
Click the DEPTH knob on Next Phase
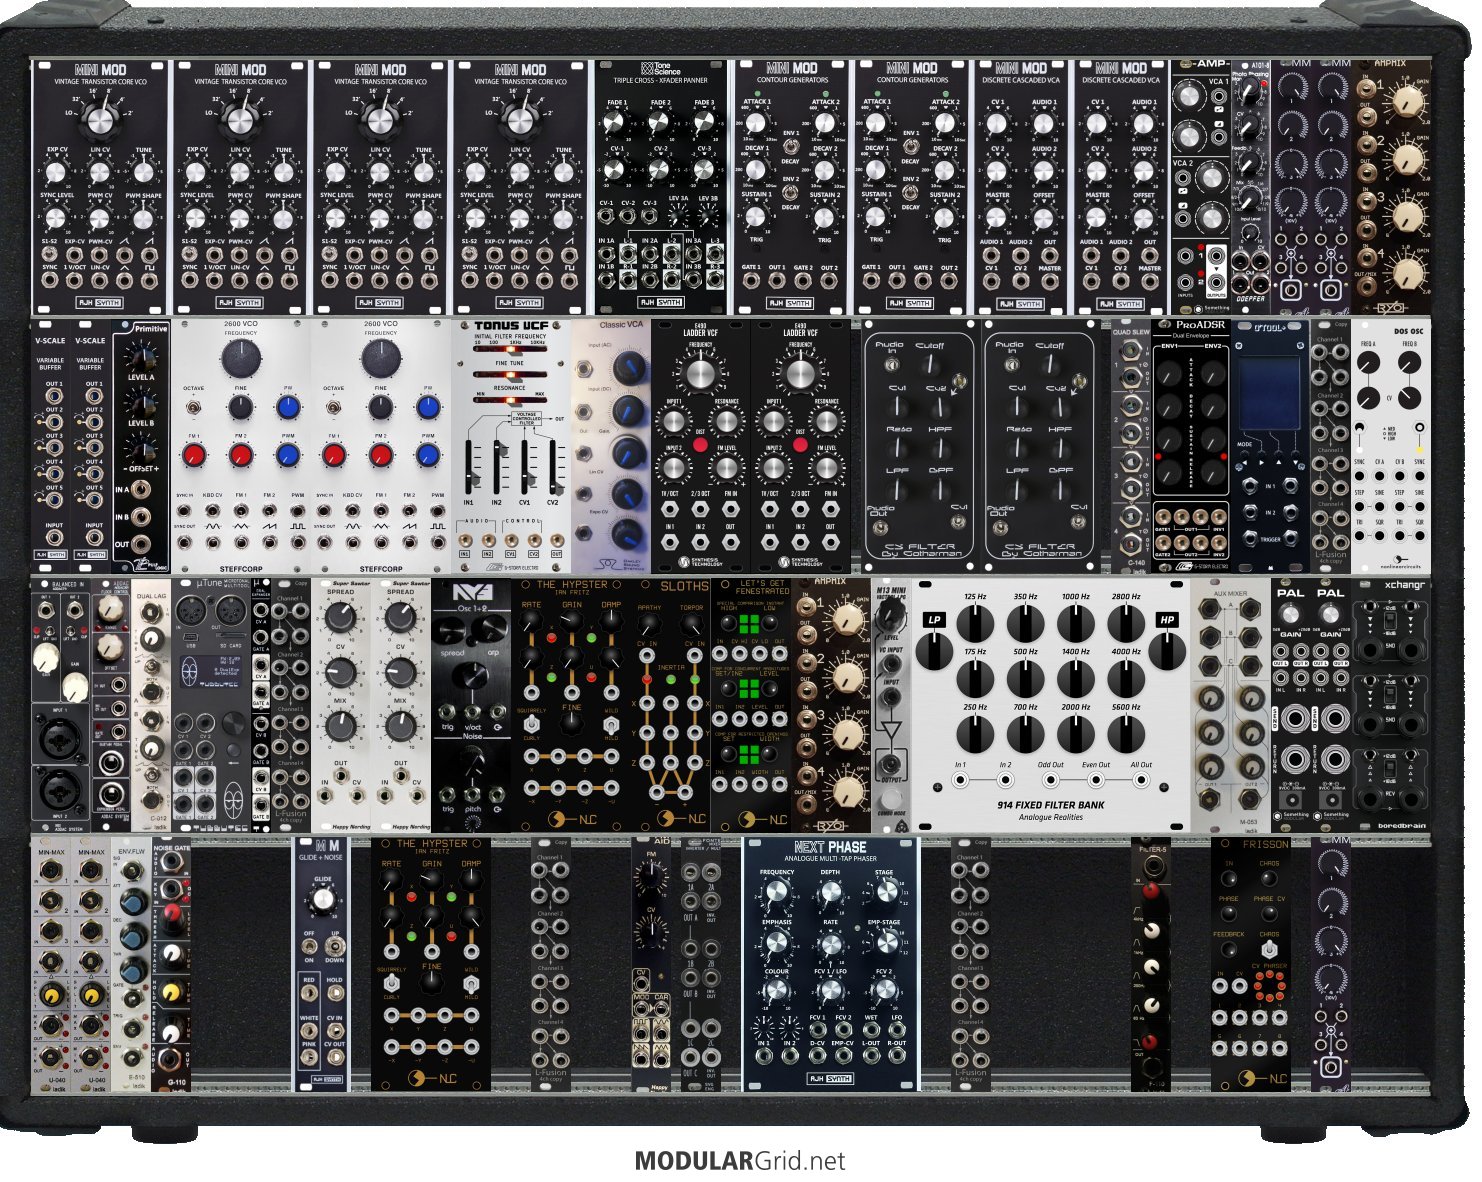830,892
